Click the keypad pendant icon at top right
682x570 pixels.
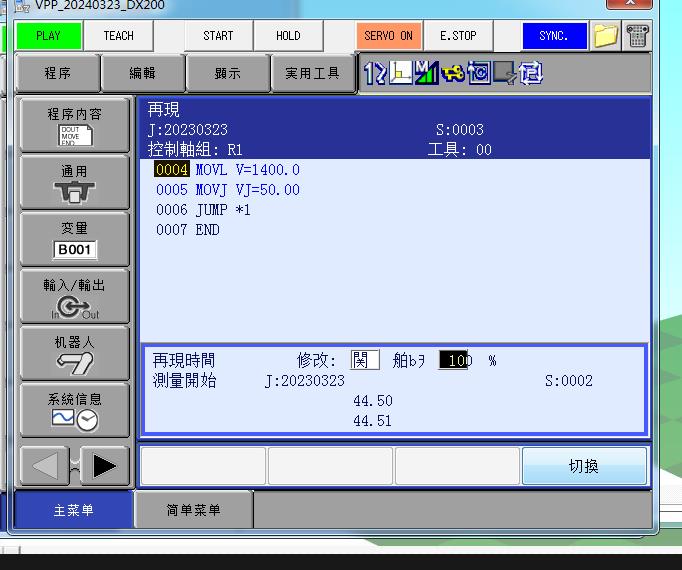[x=637, y=36]
